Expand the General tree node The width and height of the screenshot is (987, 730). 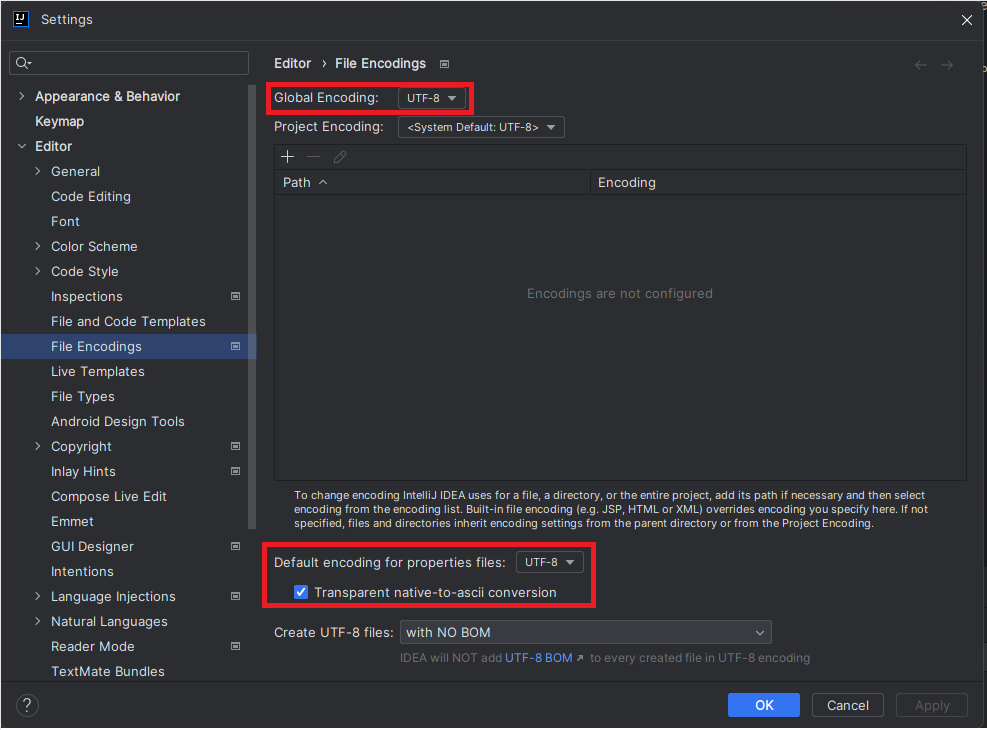point(38,171)
